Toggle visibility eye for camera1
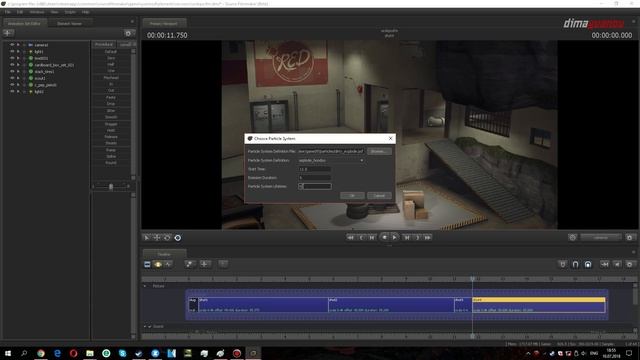 [12, 45]
